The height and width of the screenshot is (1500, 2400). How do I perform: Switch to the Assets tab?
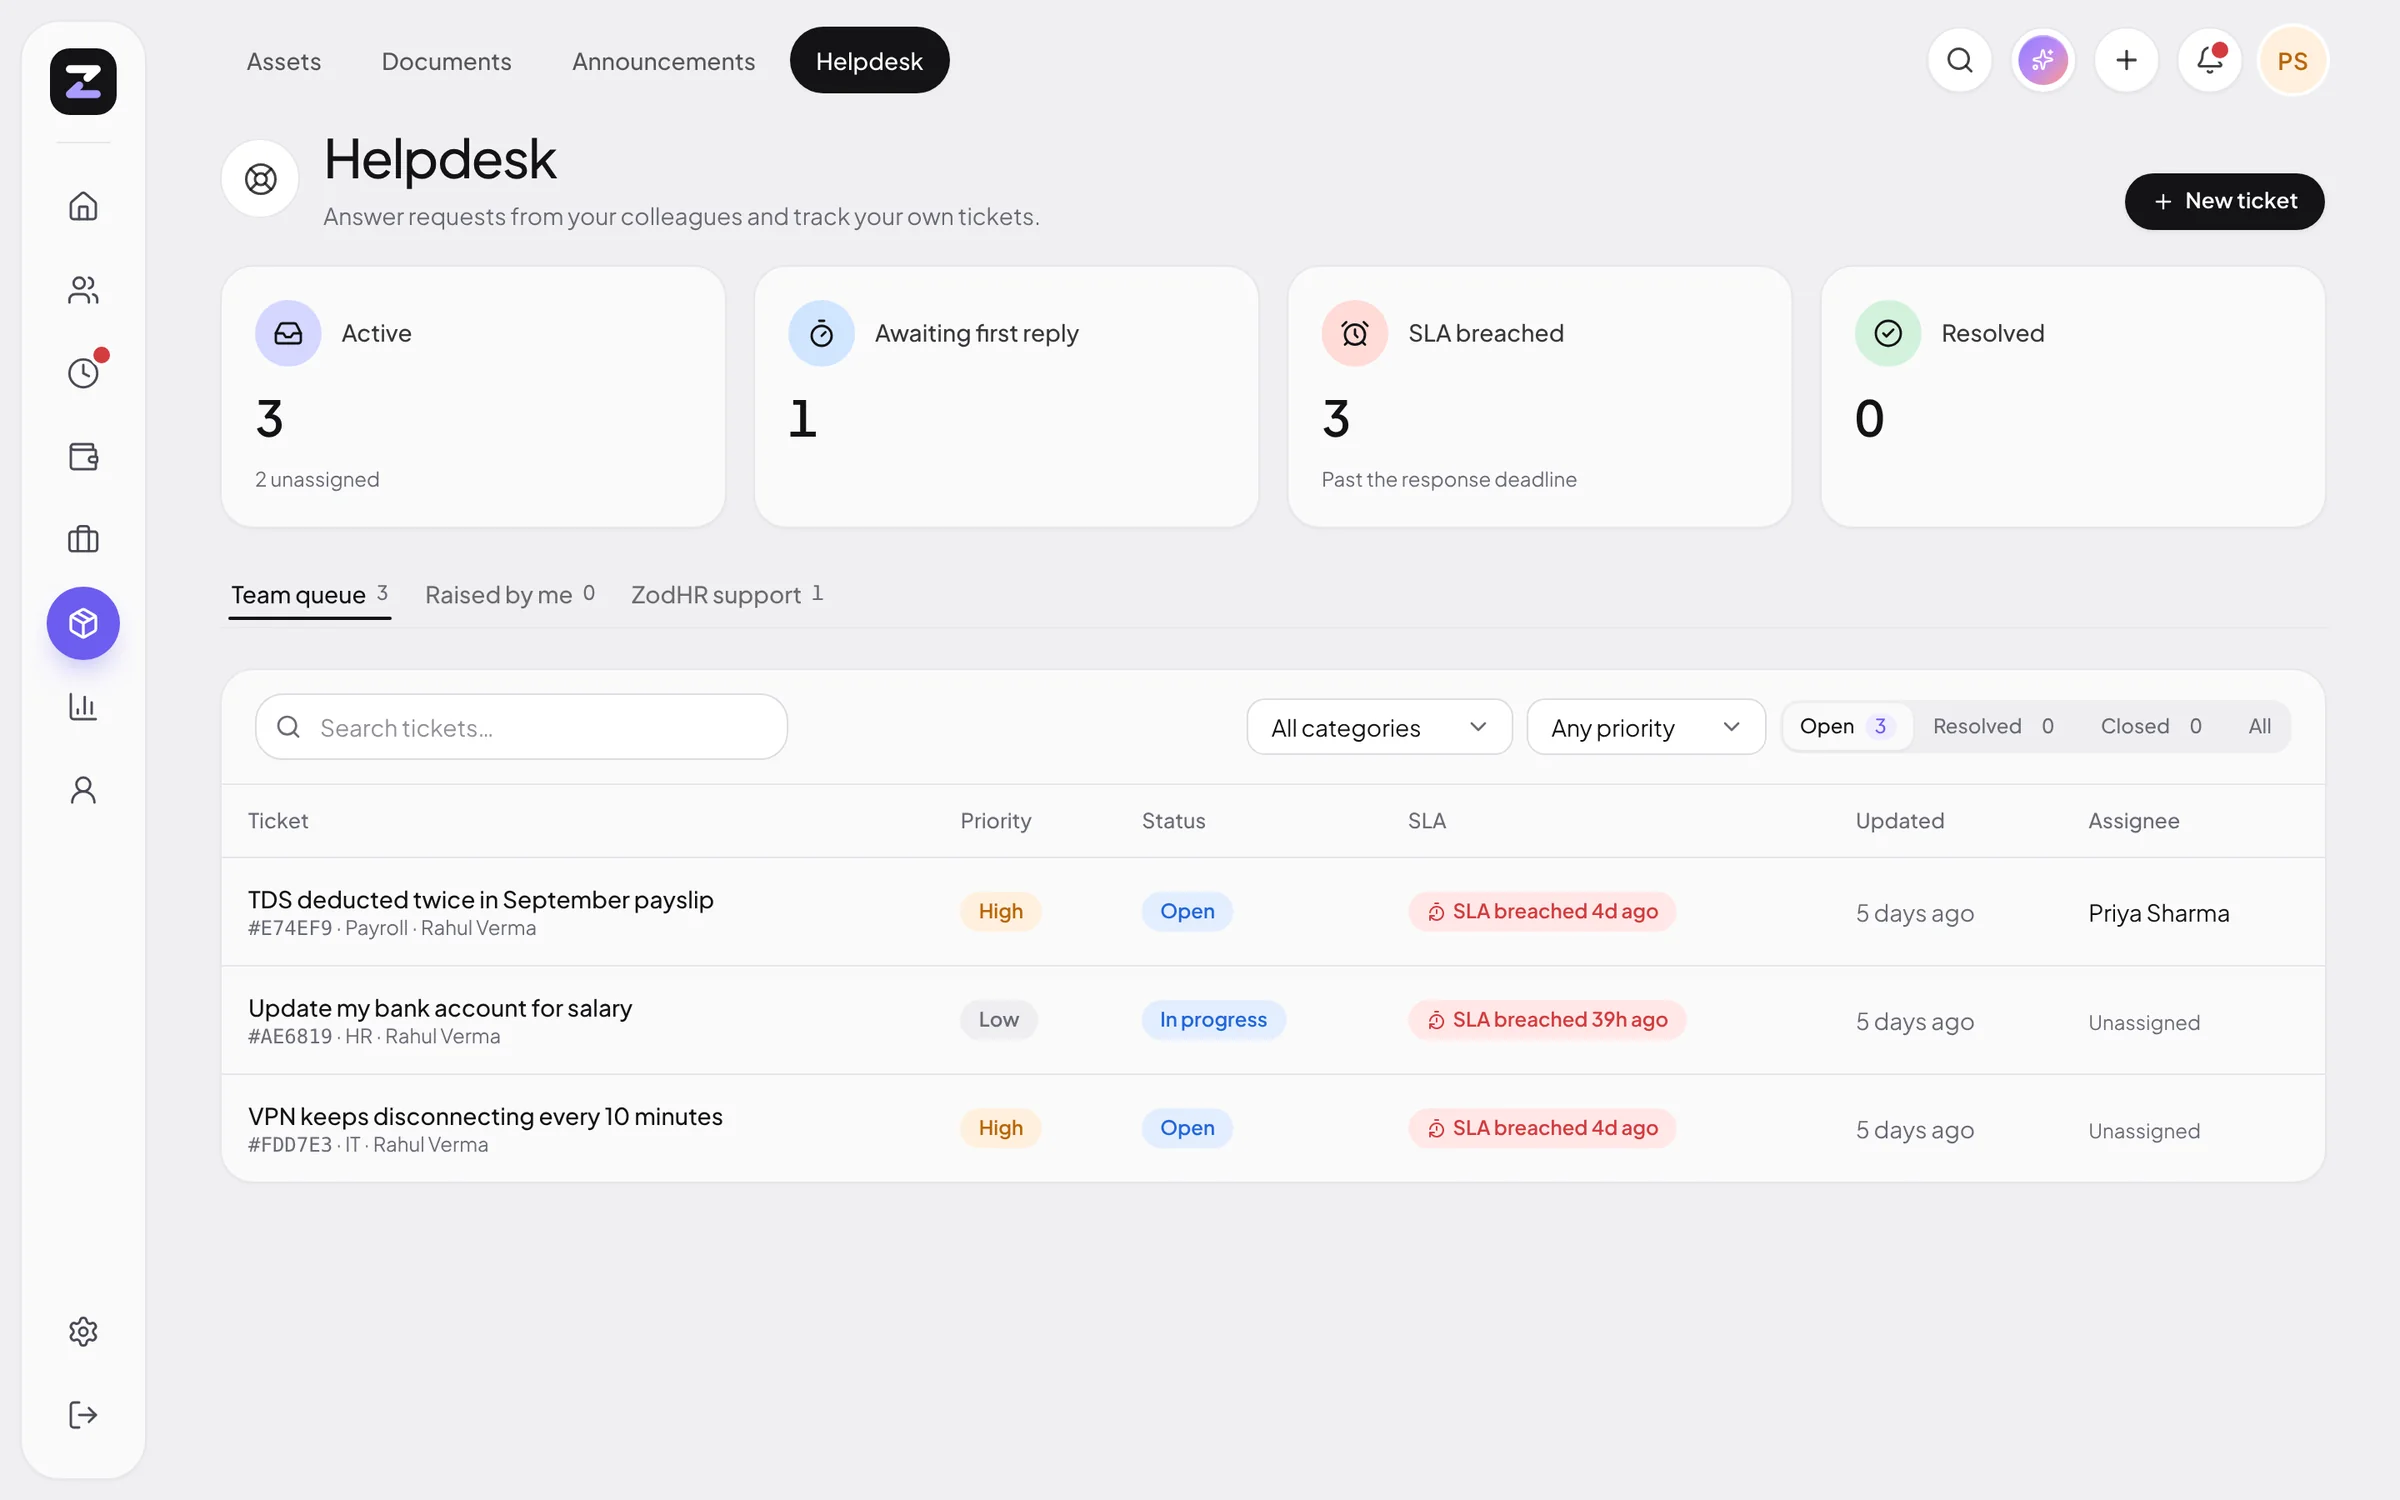(x=284, y=61)
